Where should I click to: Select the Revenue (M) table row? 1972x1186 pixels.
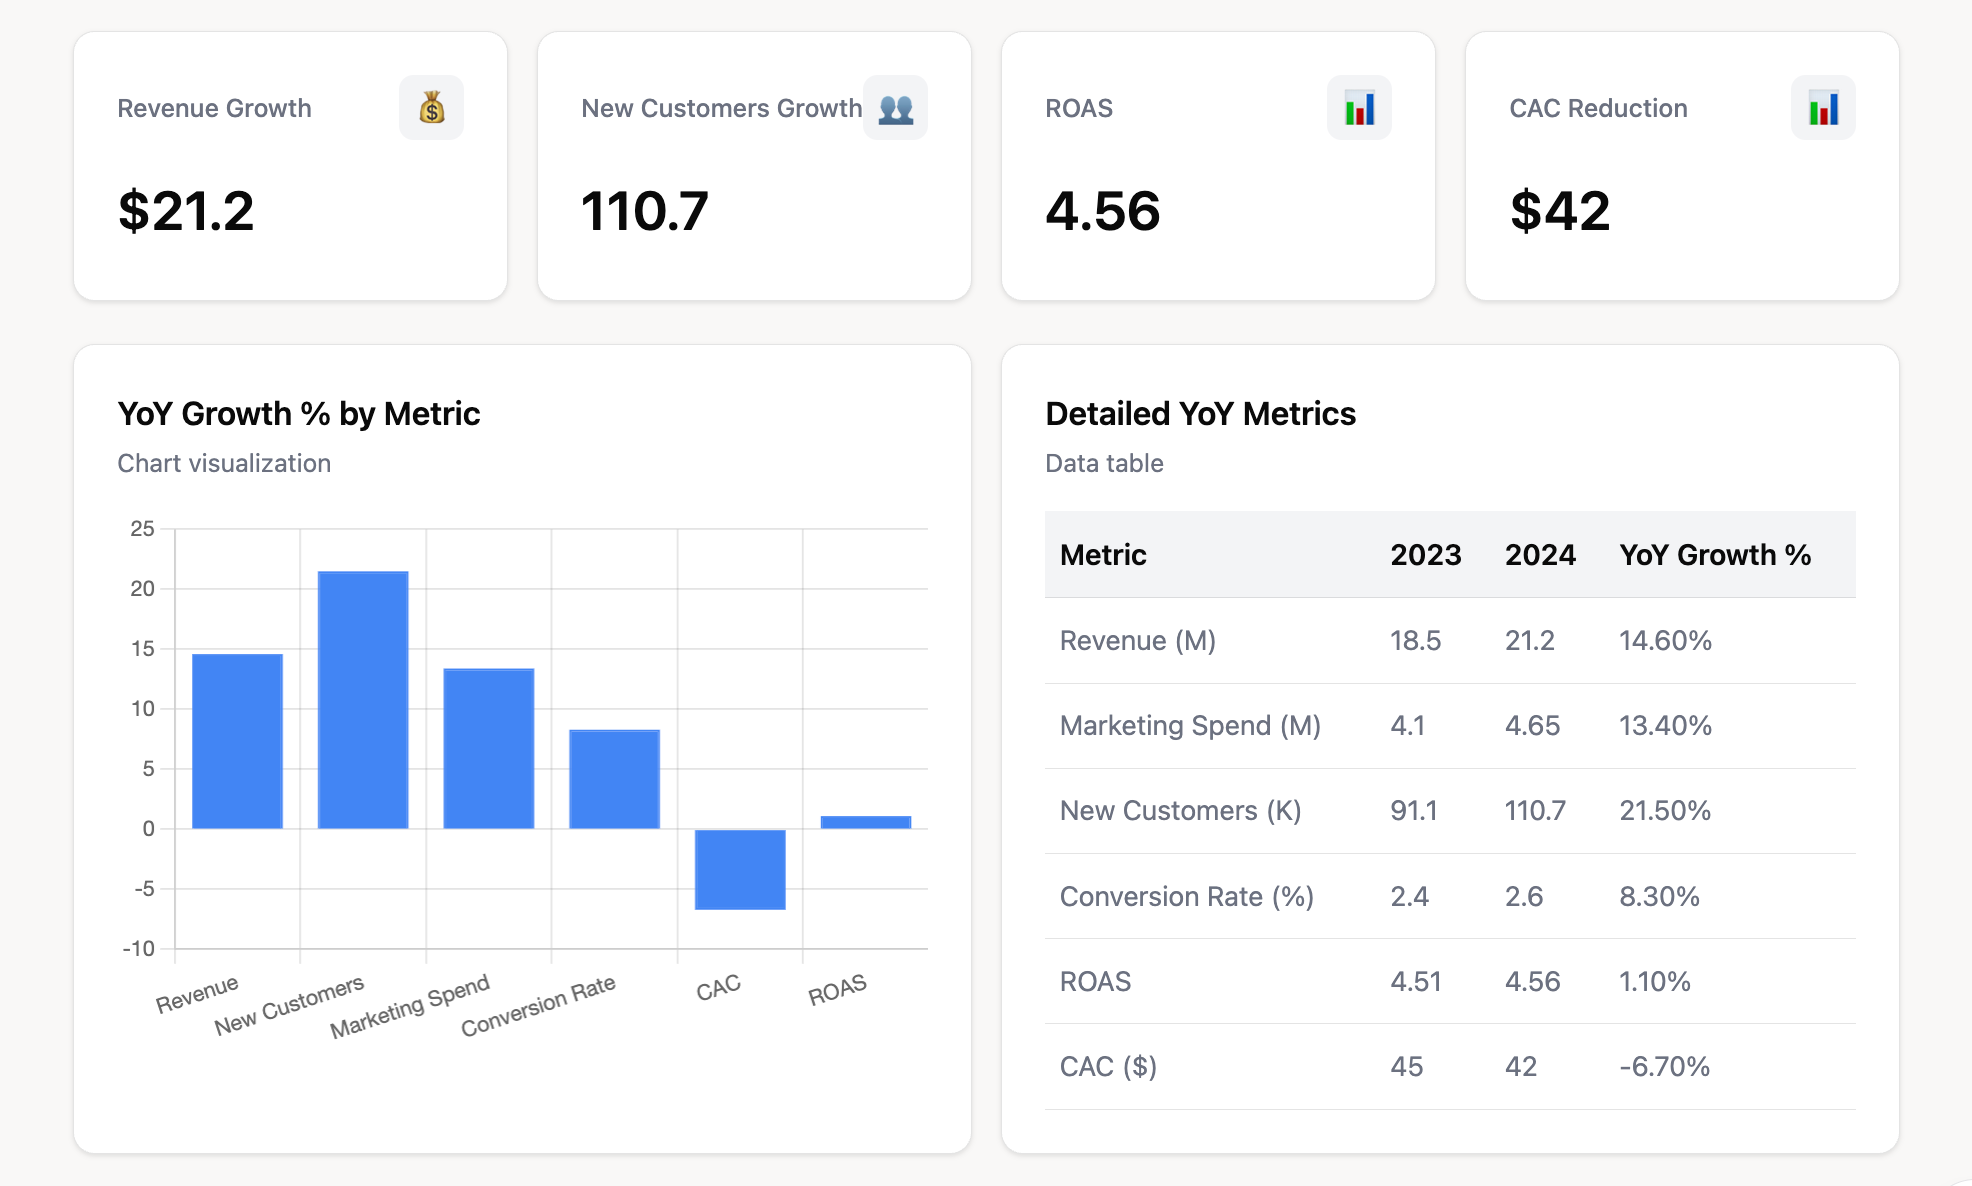(x=1137, y=641)
